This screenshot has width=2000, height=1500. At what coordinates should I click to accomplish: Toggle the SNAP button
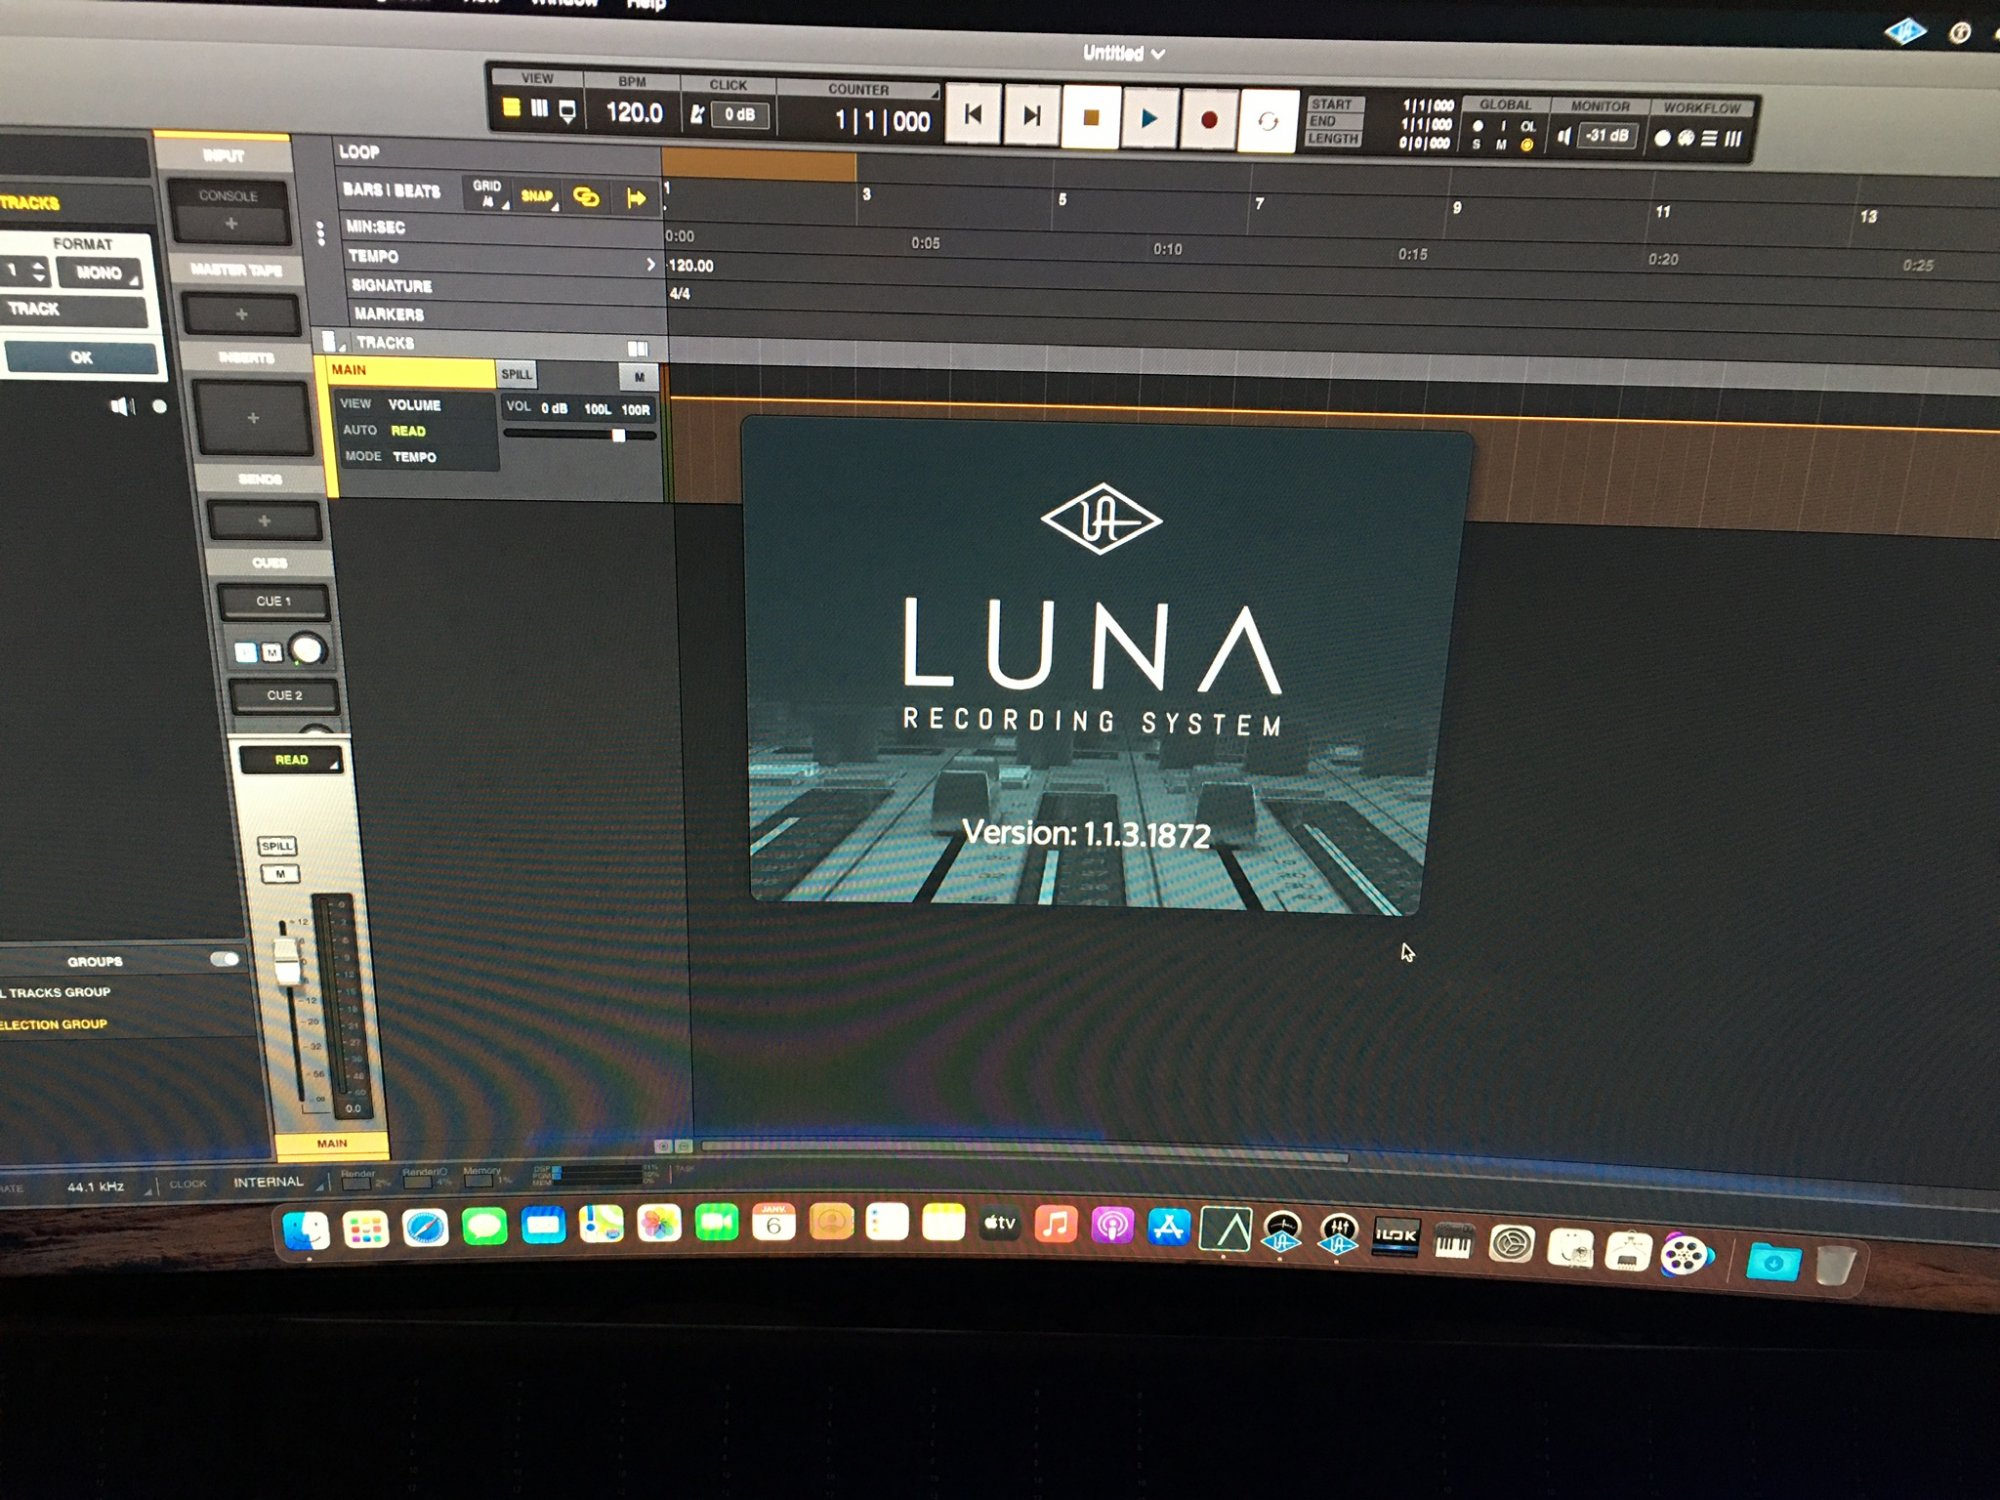pyautogui.click(x=537, y=196)
